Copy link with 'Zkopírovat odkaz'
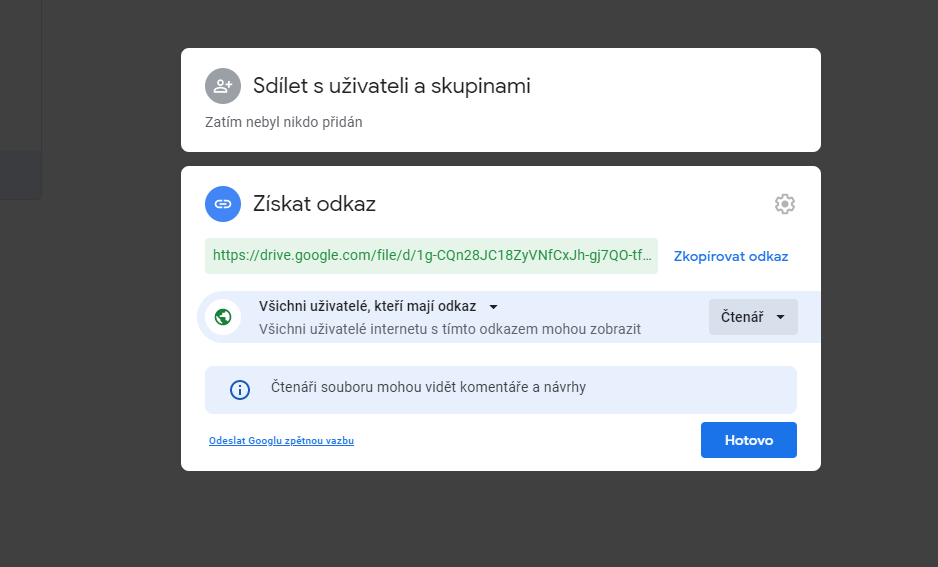The width and height of the screenshot is (938, 567). click(x=731, y=256)
